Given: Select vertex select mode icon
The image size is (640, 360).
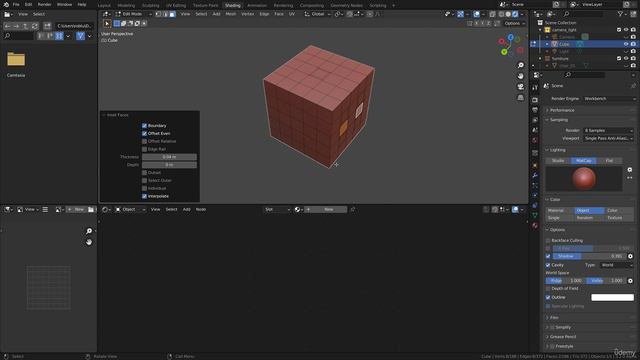Looking at the screenshot, I should pos(158,14).
